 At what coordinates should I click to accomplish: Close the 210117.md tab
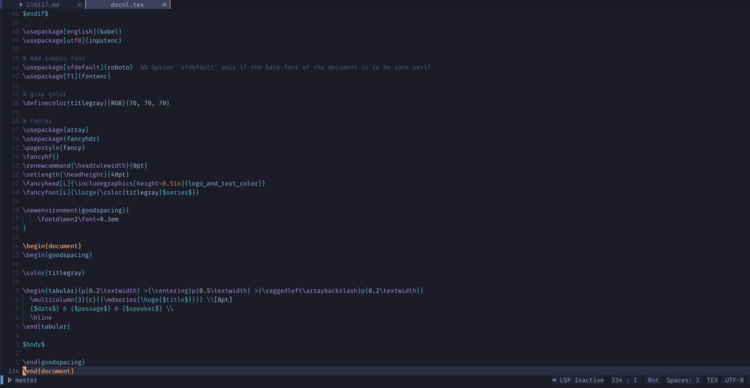79,4
